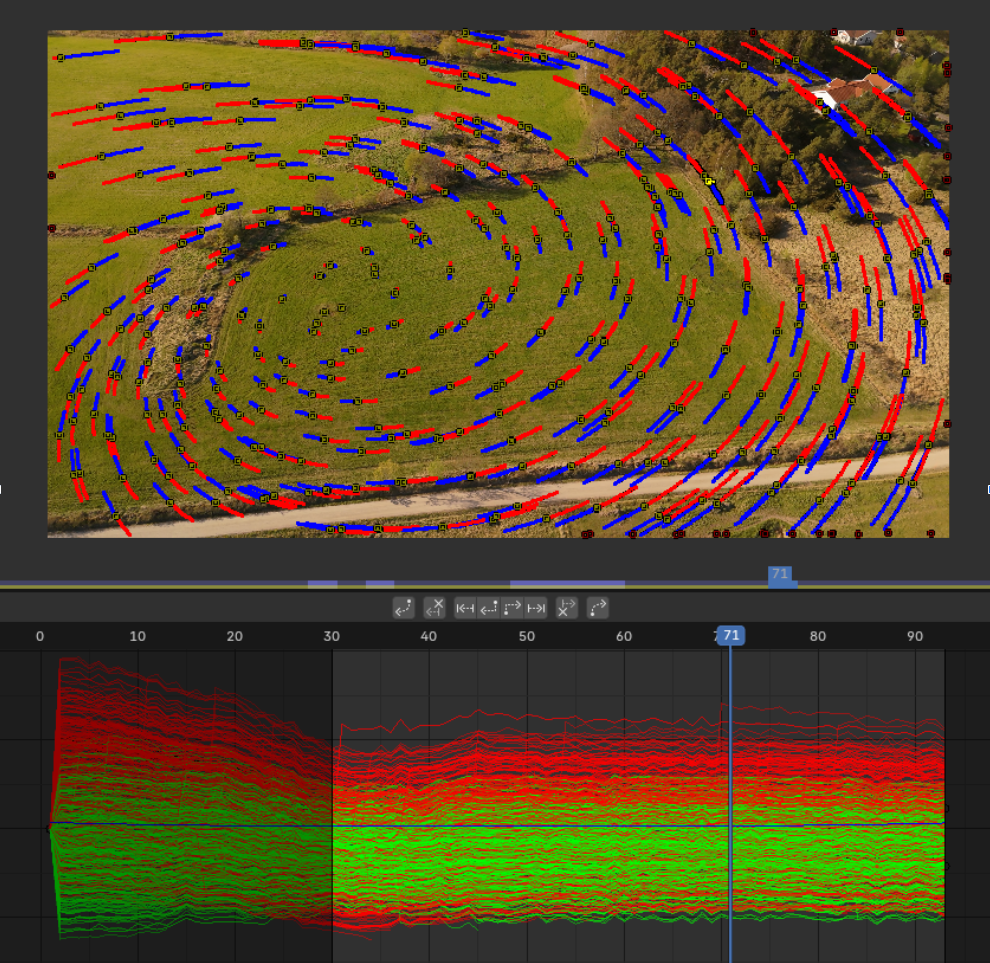This screenshot has width=990, height=963.
Task: Click the Refine Forwards tracking icon
Action: click(597, 608)
